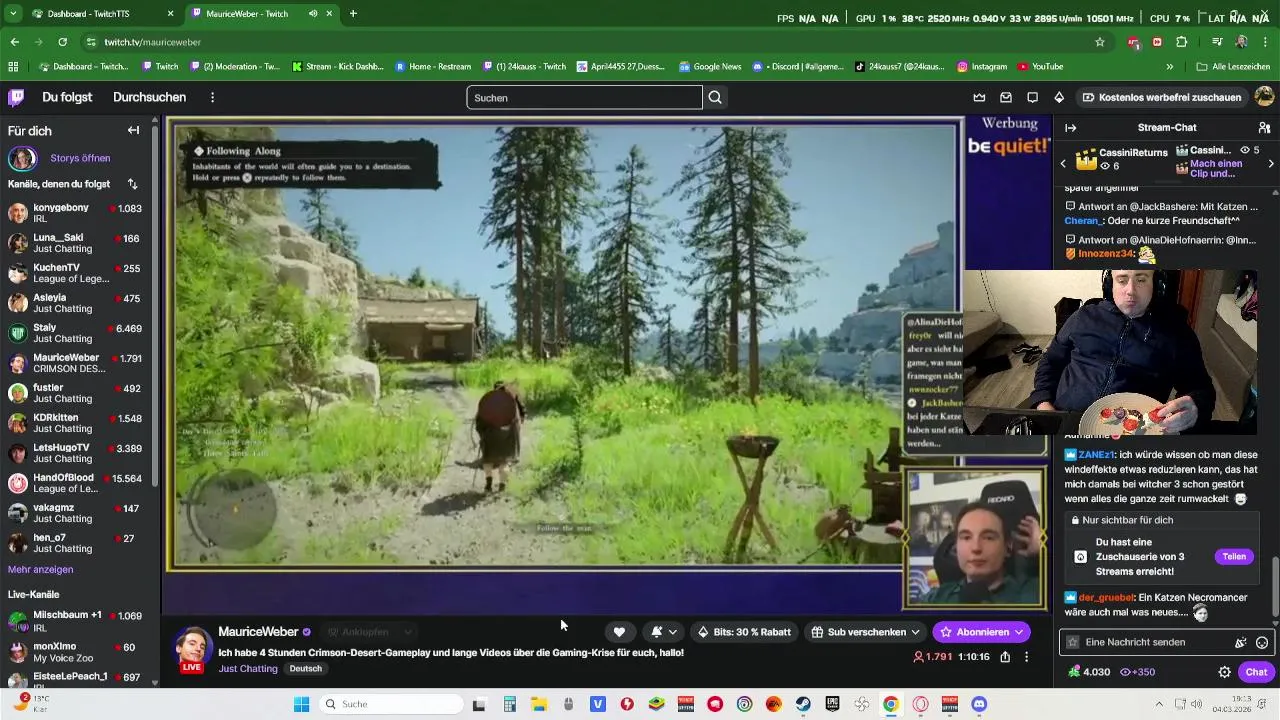
Task: Reload the Twitch page
Action: pyautogui.click(x=62, y=42)
